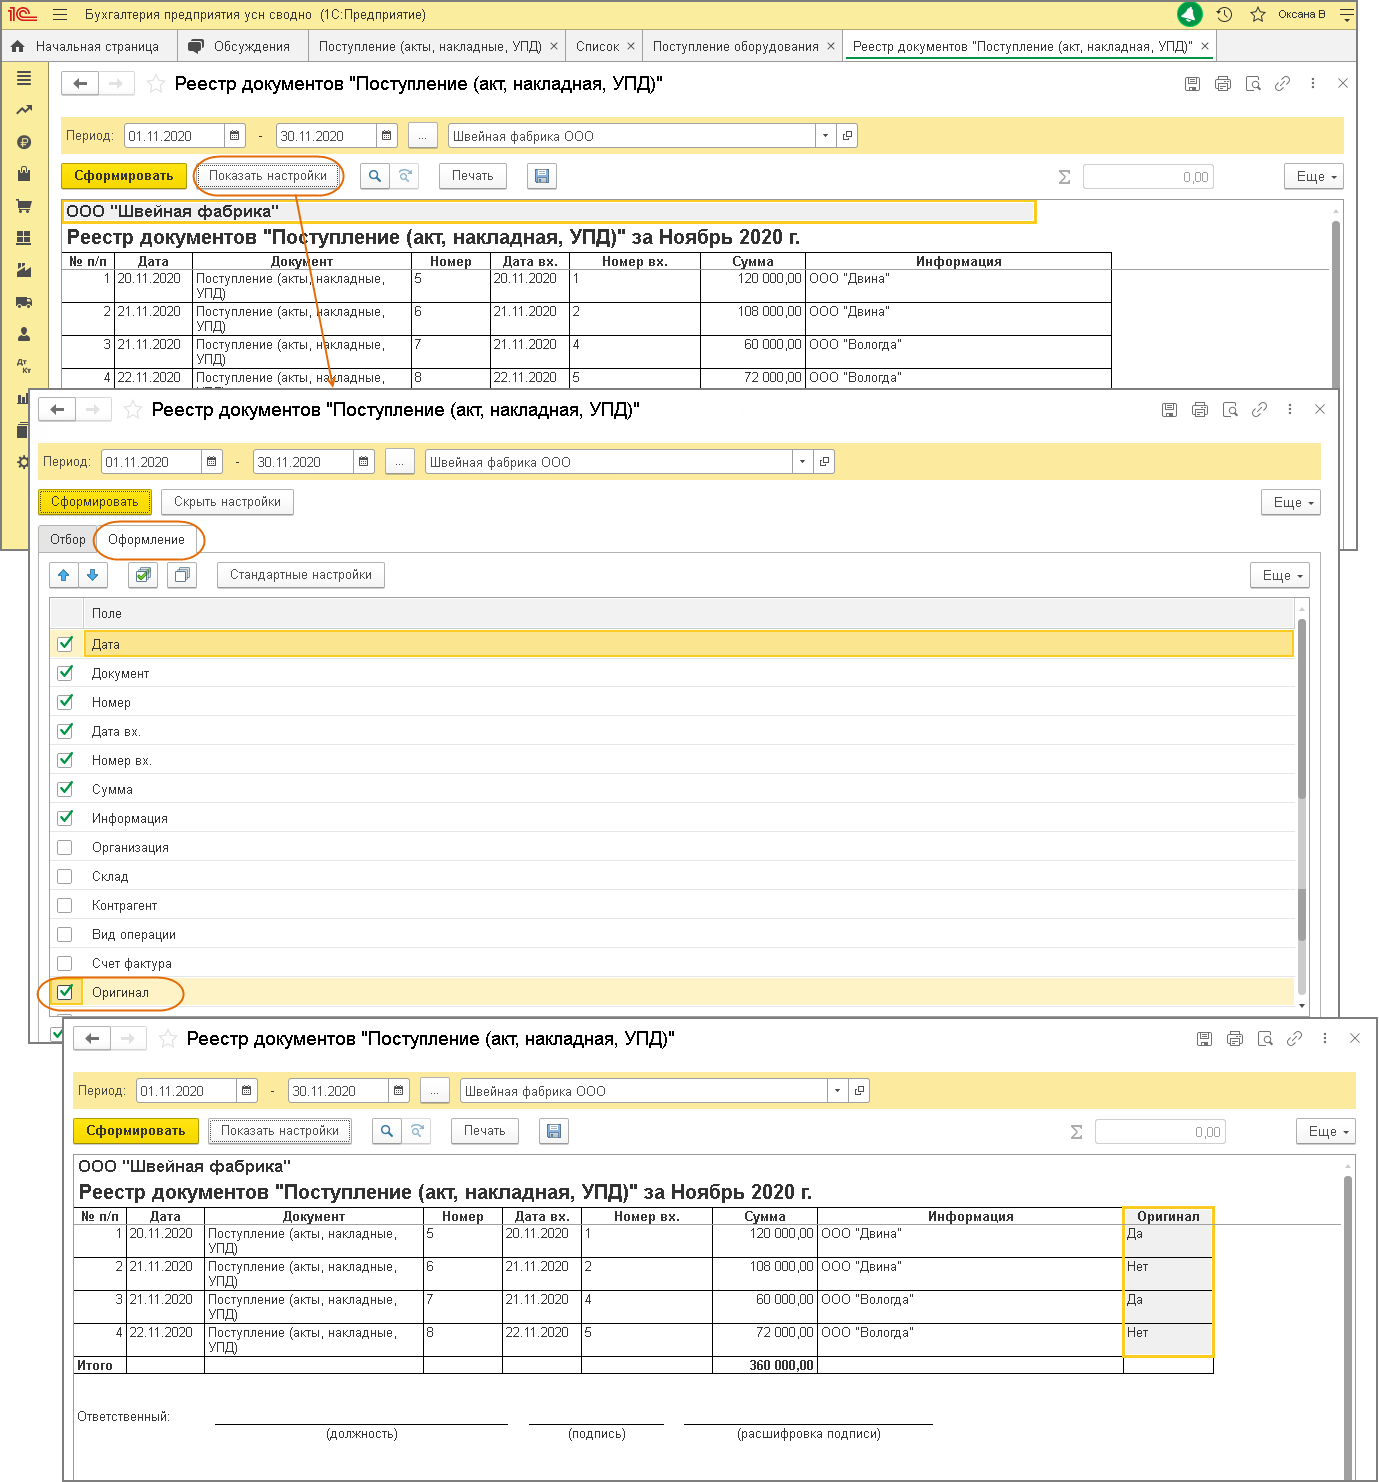Click printer icon in top window header
Viewport: 1379px width, 1482px height.
(x=1223, y=84)
